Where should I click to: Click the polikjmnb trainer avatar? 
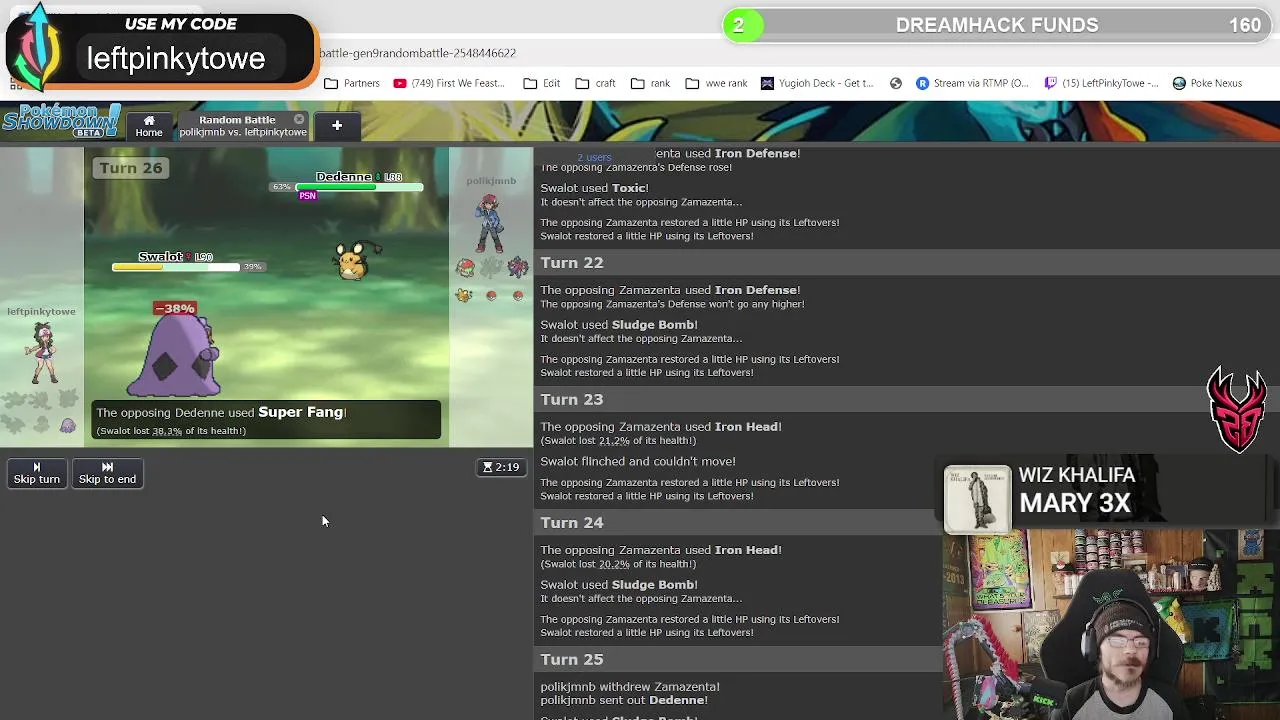pos(489,224)
